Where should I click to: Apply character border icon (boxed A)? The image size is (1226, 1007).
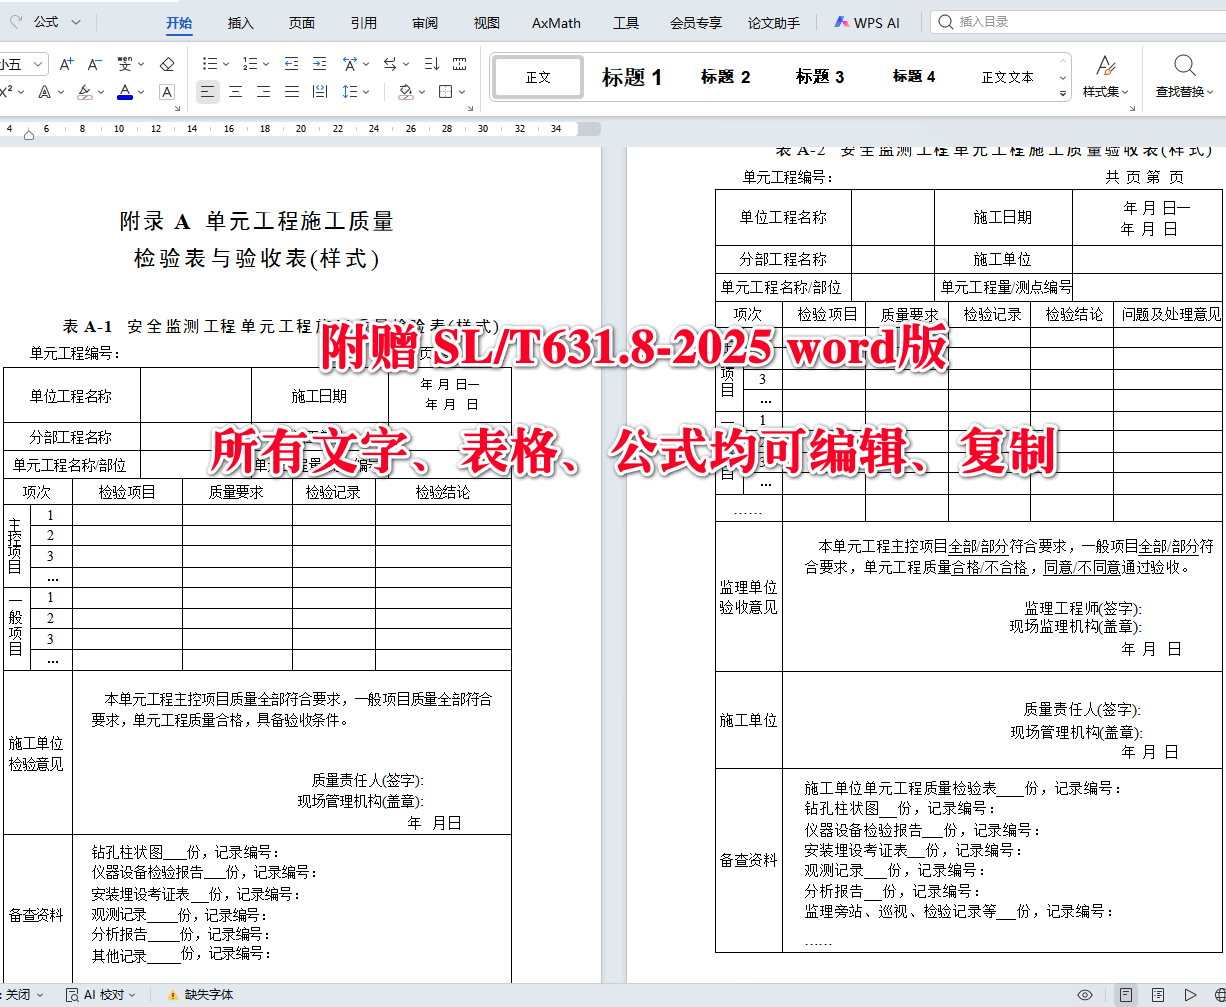167,92
